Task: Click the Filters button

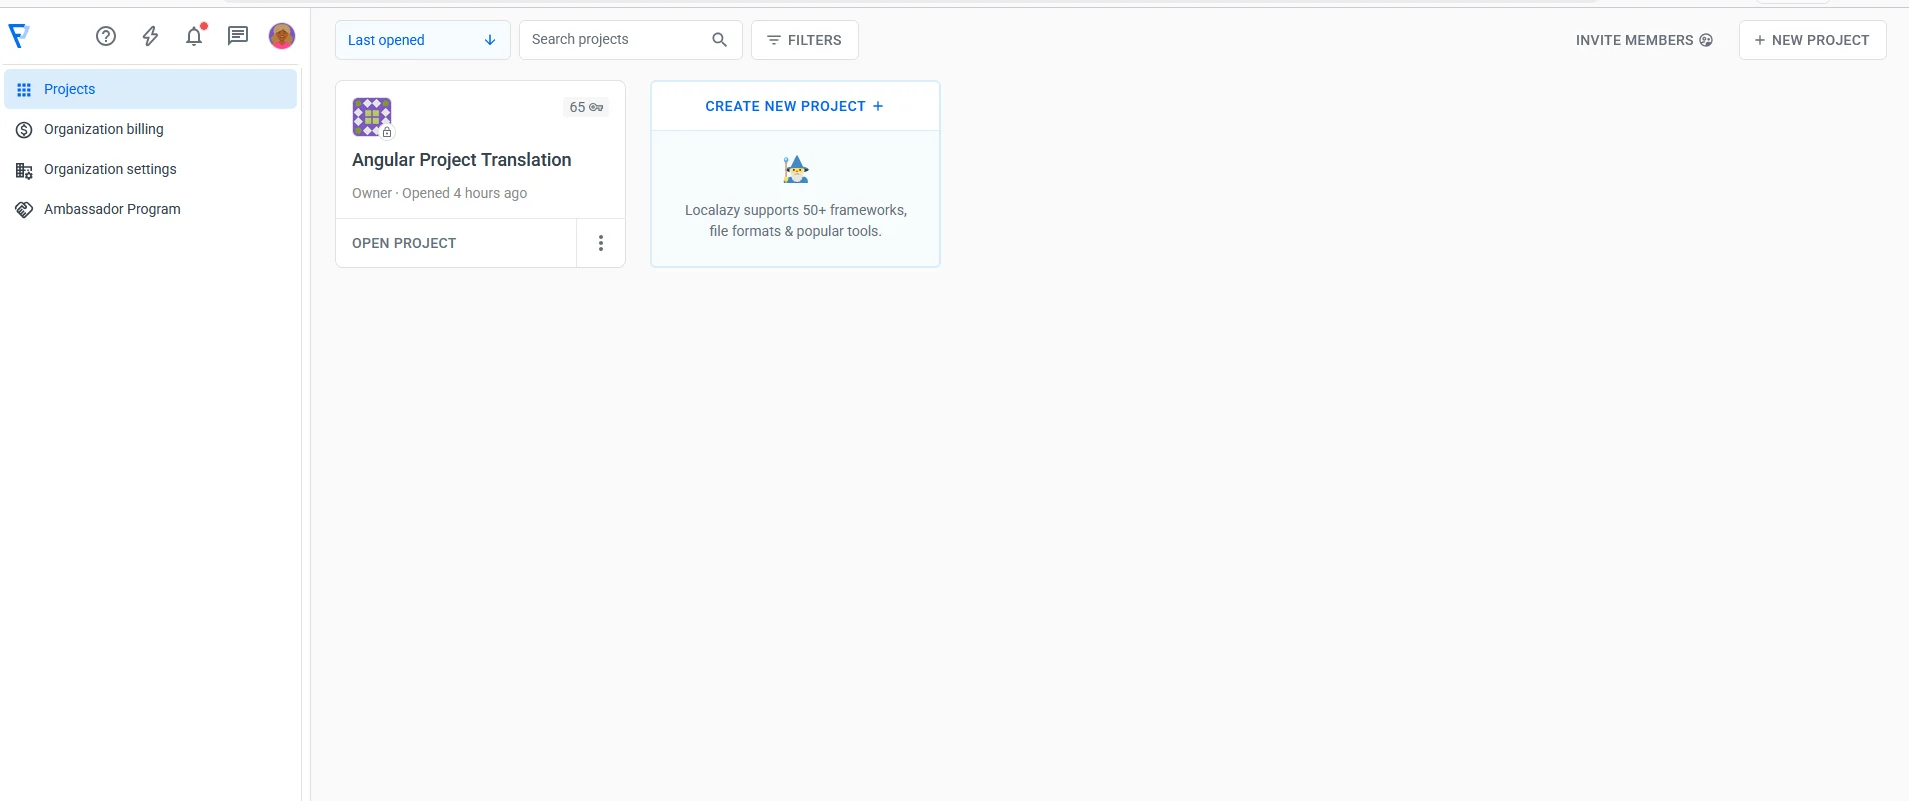Action: (805, 40)
